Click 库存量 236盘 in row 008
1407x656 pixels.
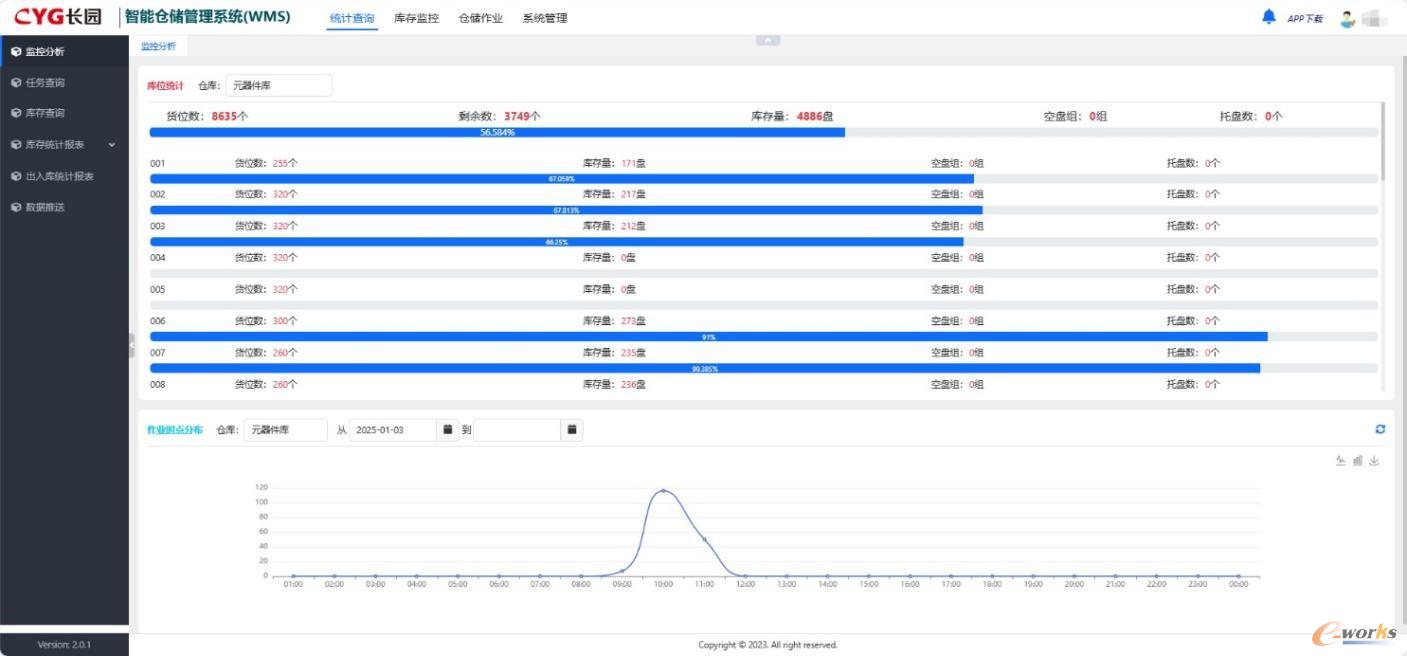click(615, 385)
